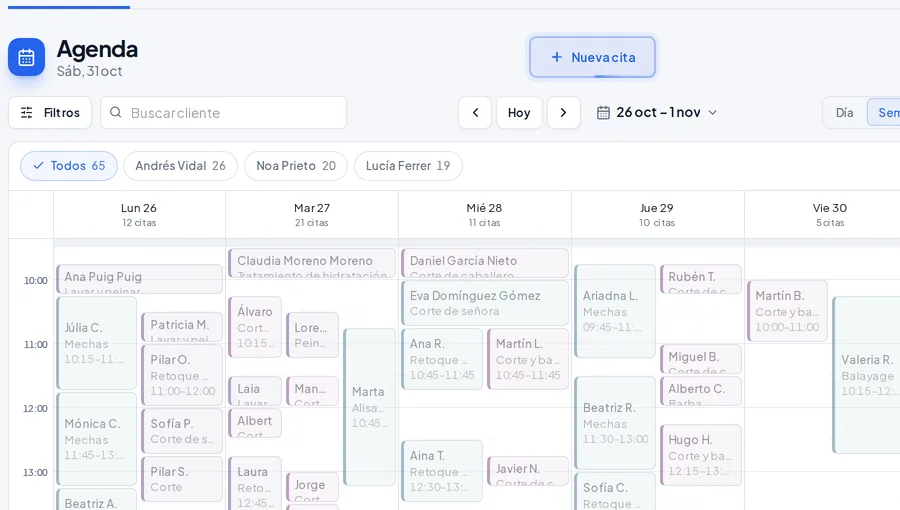Select the Mar 27 day header

pos(312,215)
